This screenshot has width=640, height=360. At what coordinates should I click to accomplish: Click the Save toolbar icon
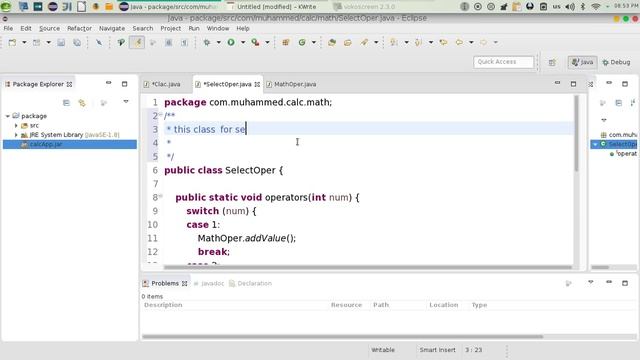pos(61,42)
